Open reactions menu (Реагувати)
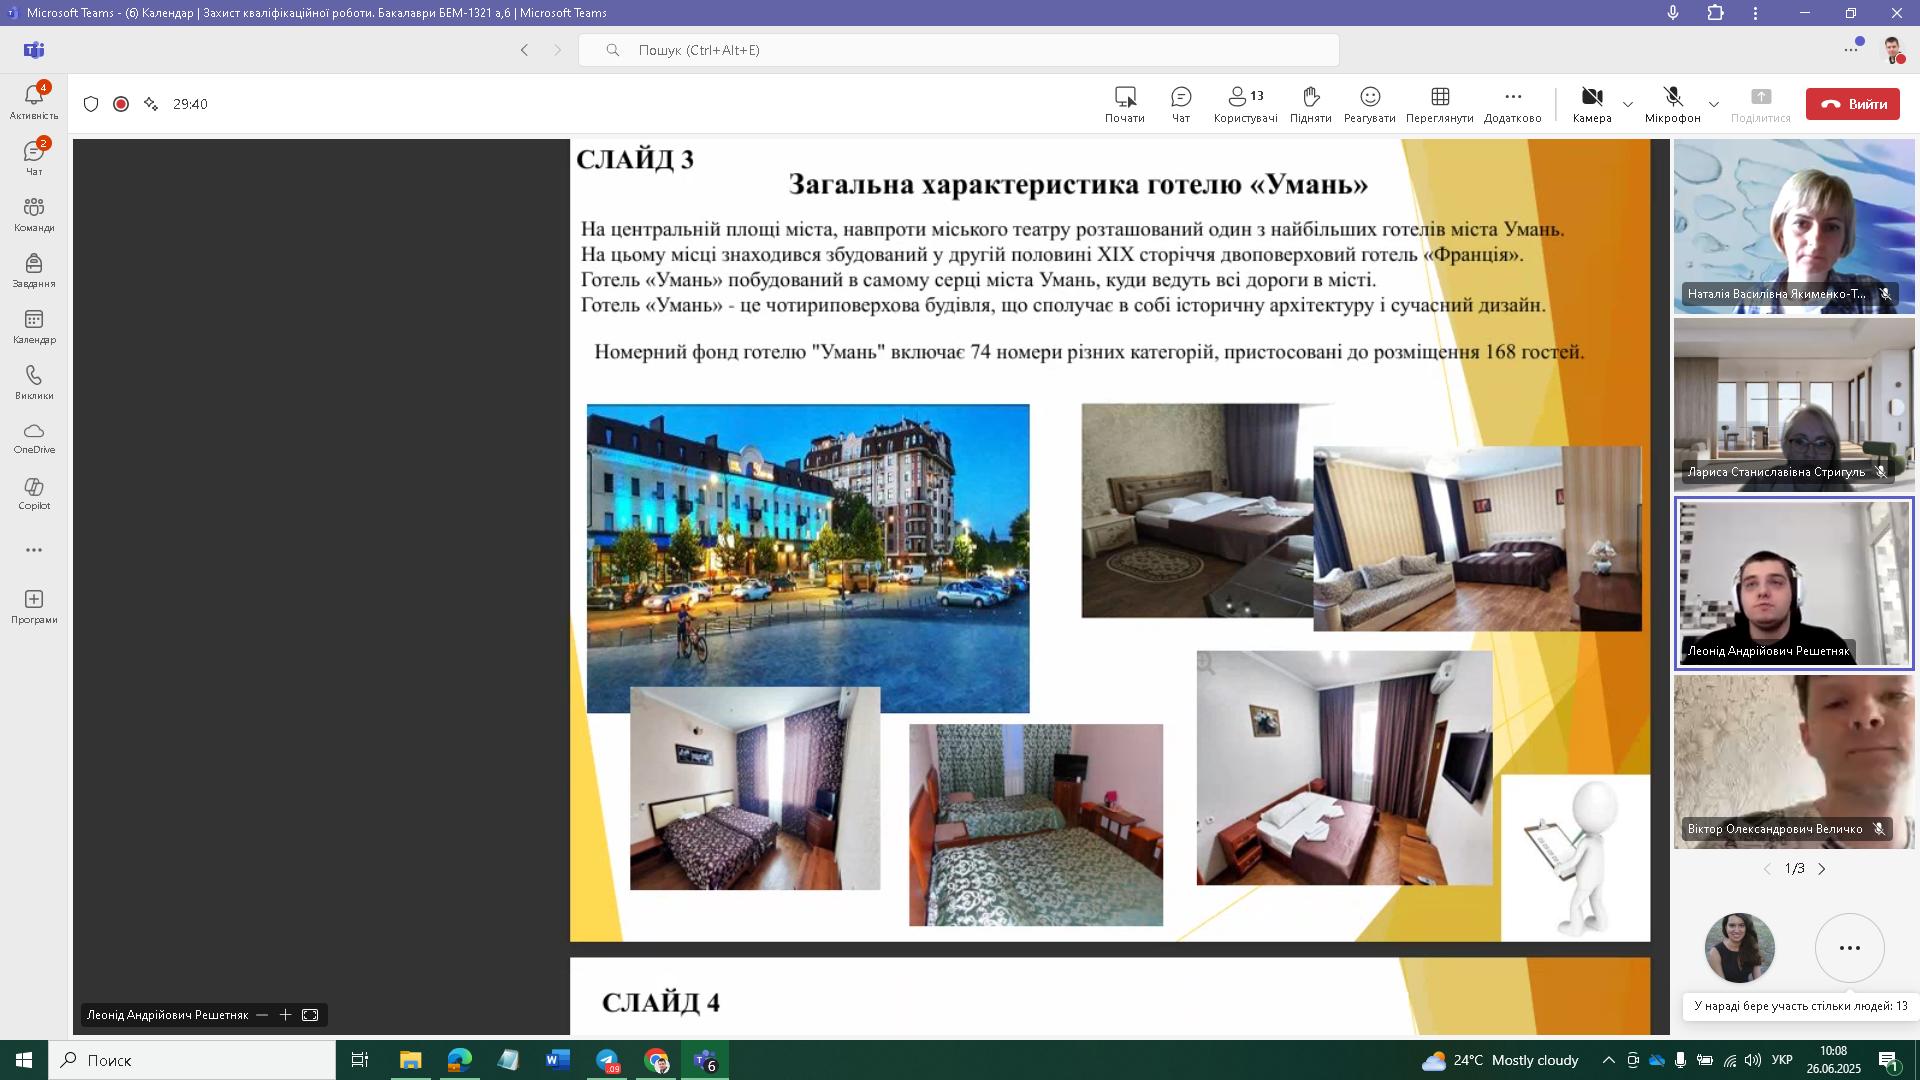 (1369, 103)
